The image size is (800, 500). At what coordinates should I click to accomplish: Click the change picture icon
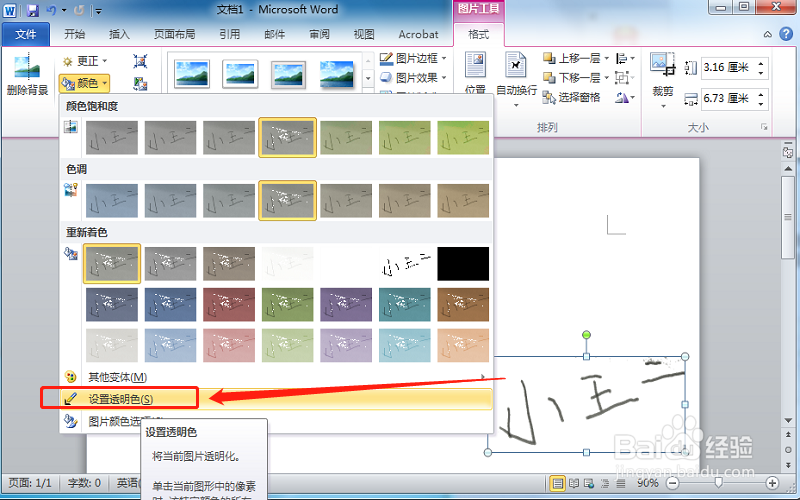(x=140, y=83)
